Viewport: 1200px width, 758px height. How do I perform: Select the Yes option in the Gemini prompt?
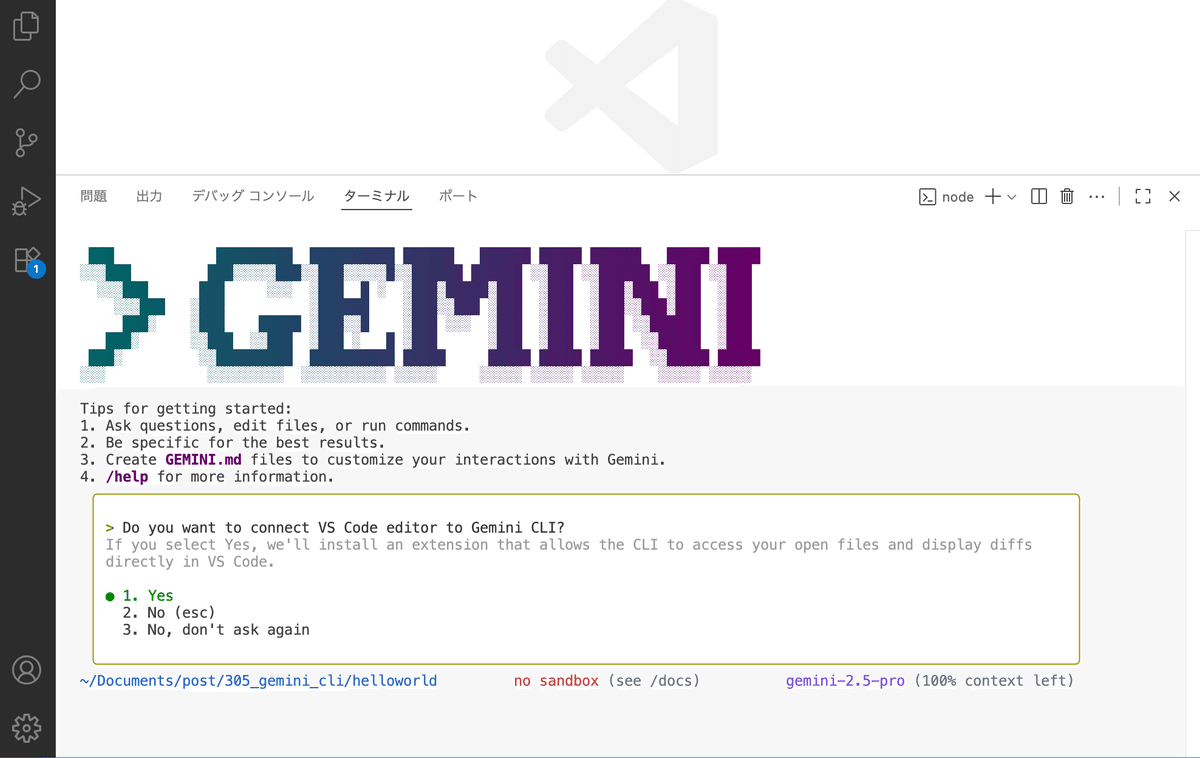click(x=150, y=595)
